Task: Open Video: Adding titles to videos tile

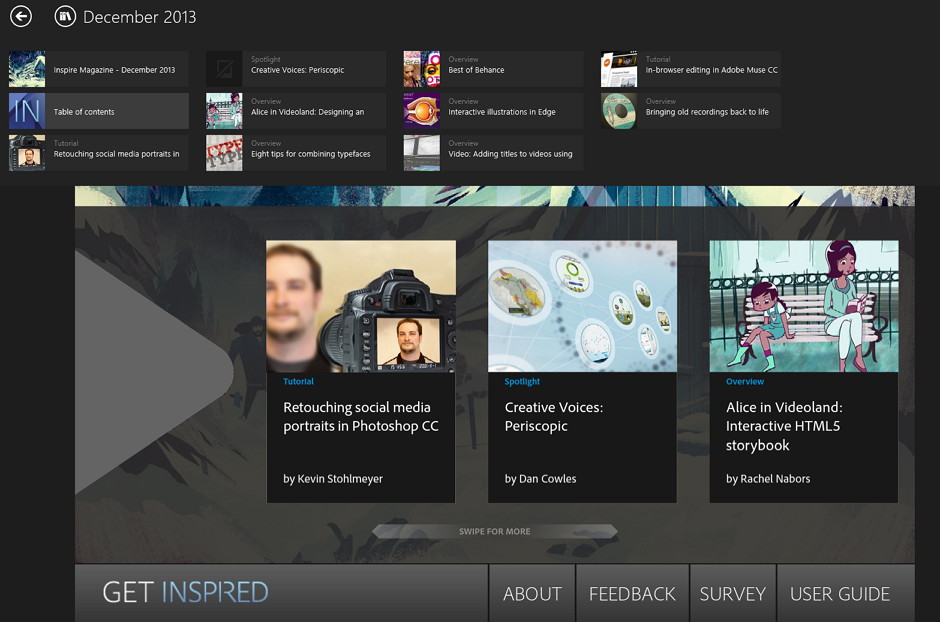Action: click(493, 153)
